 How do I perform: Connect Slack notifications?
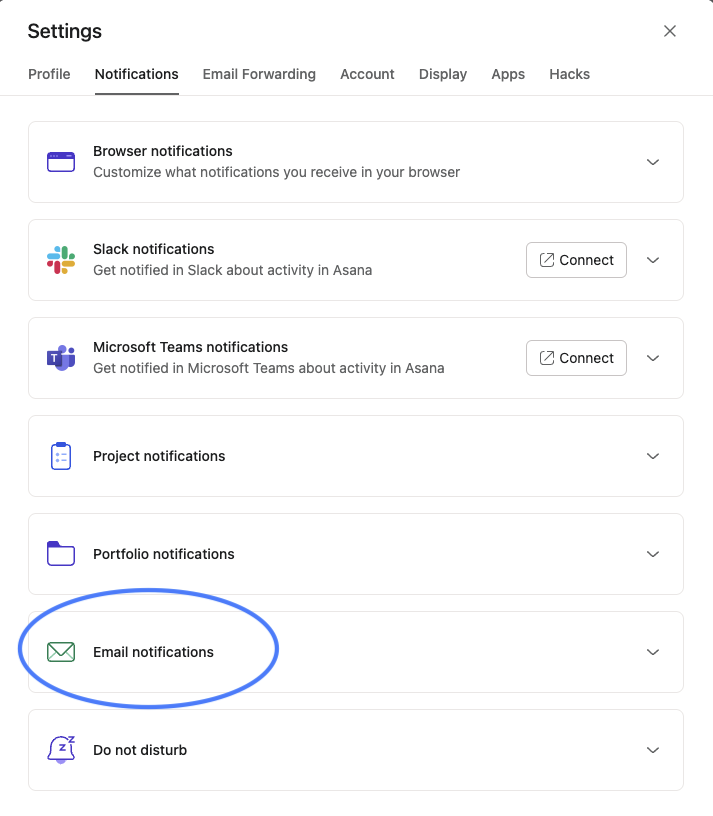(576, 260)
